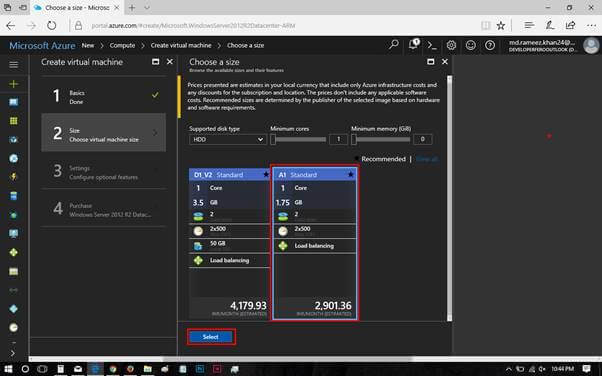Click the New breadcrumb
The width and height of the screenshot is (602, 376).
[88, 45]
